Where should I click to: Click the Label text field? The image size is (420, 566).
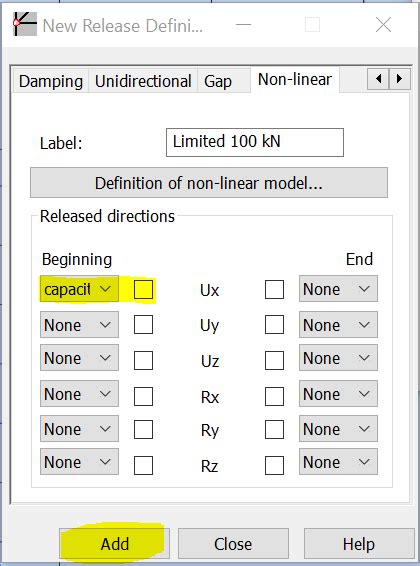click(x=255, y=142)
